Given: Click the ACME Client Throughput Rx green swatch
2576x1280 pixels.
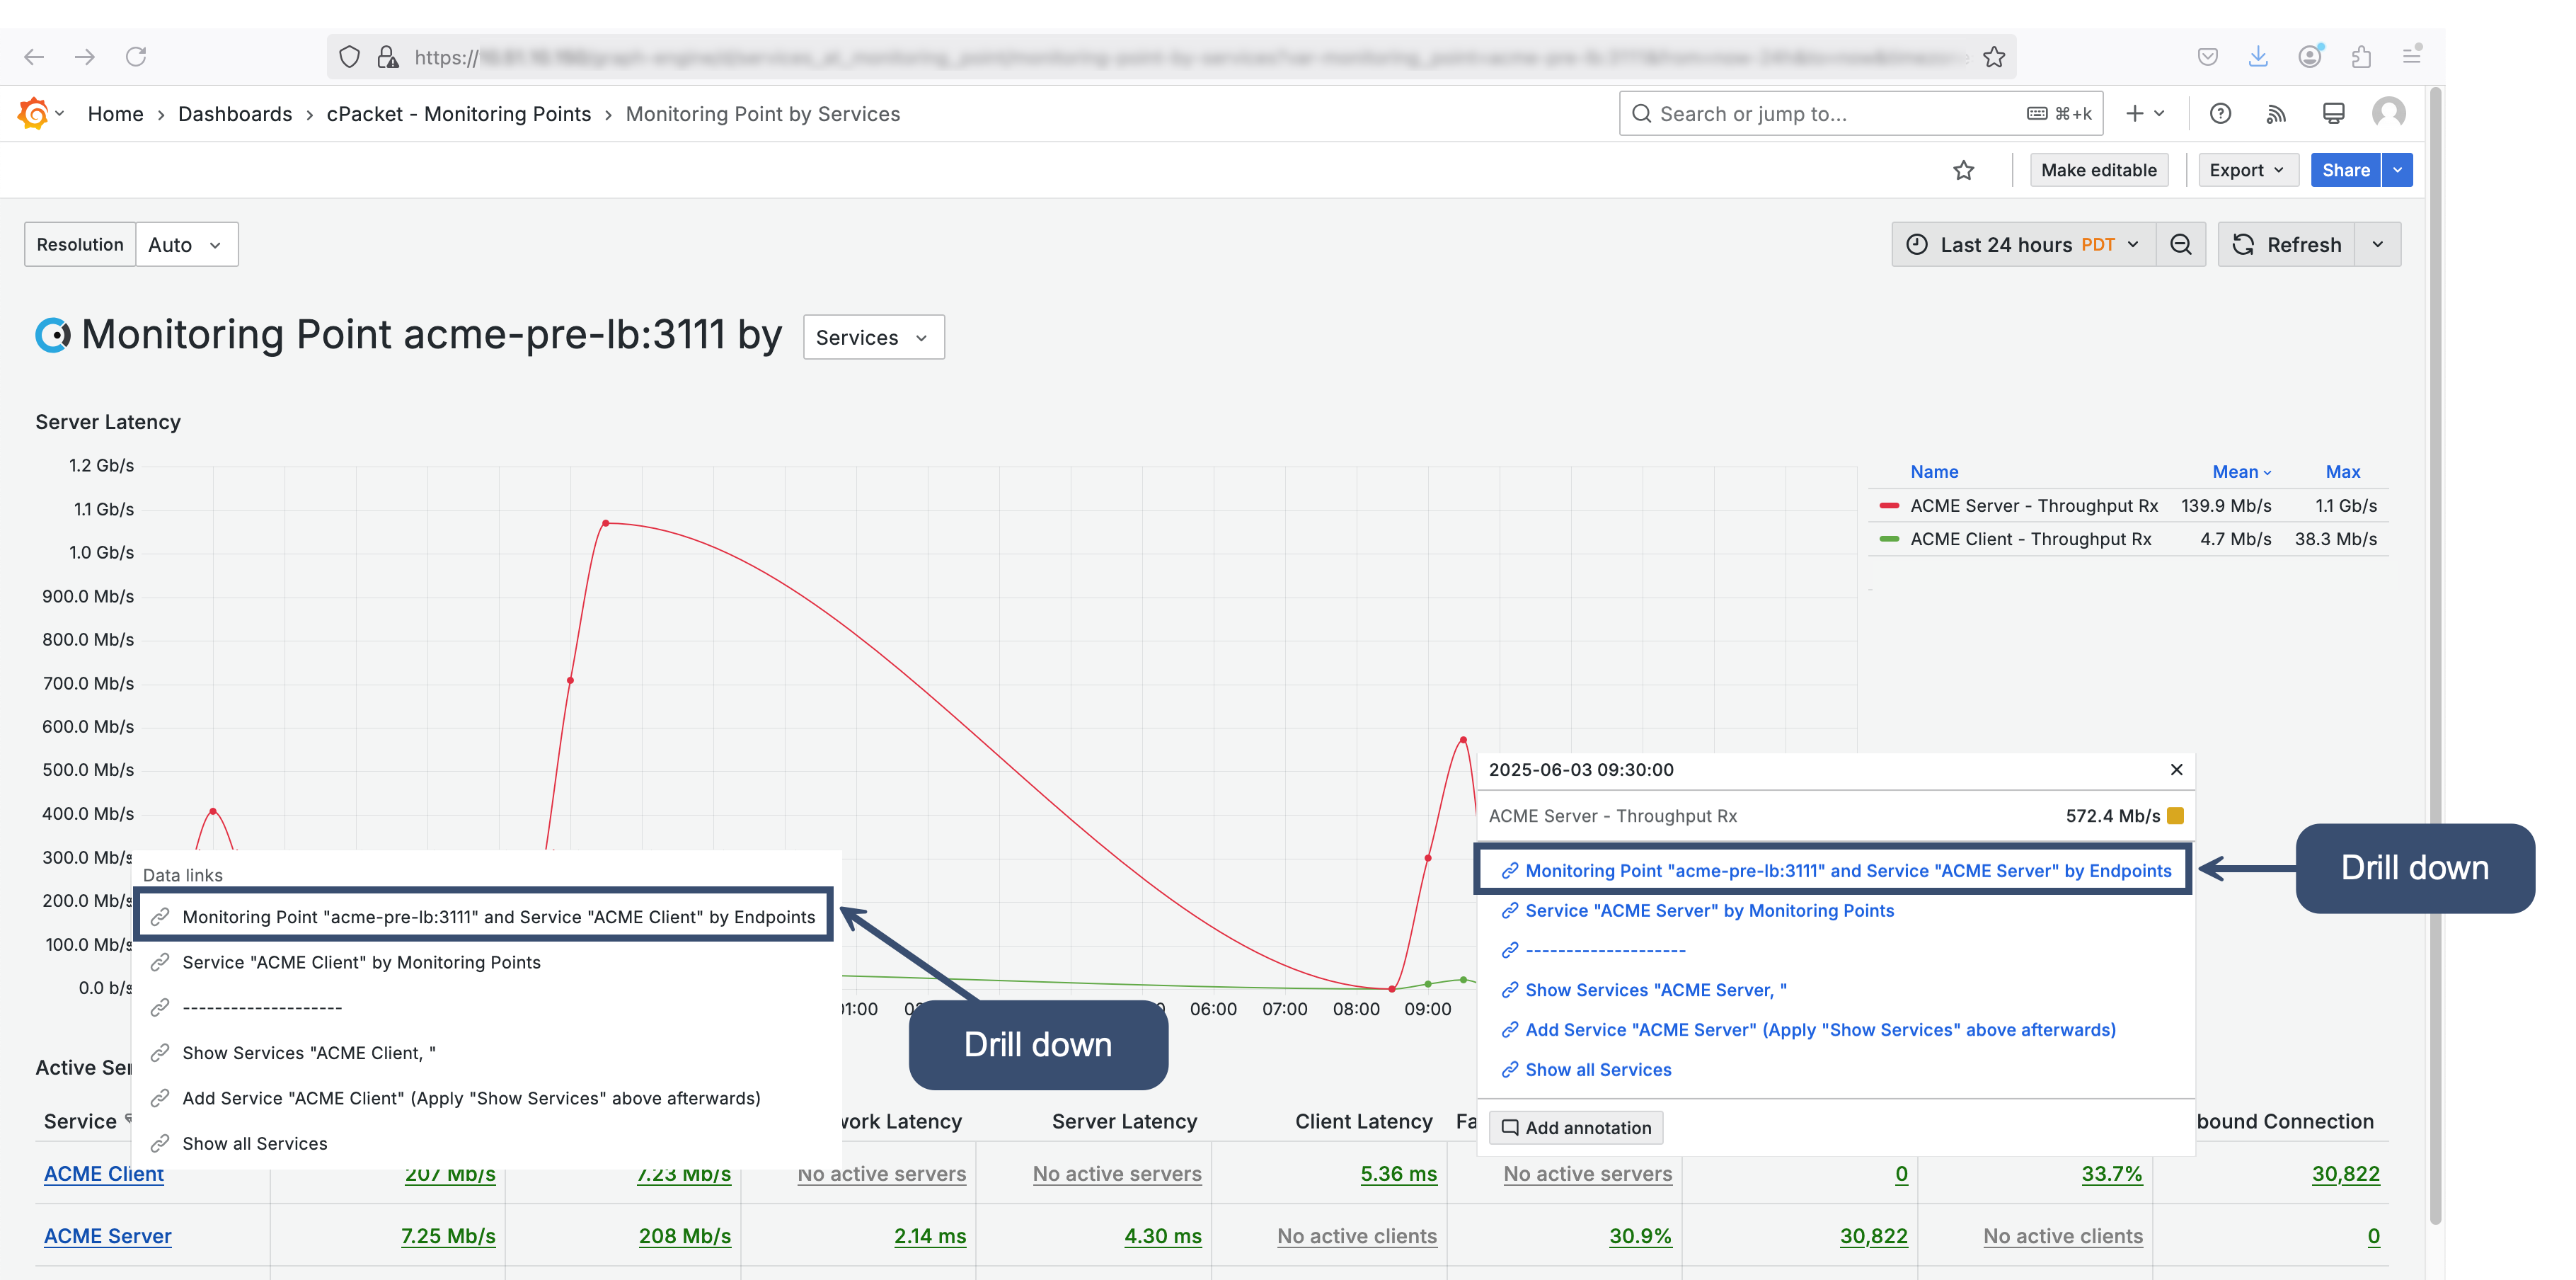Looking at the screenshot, I should pos(1889,539).
